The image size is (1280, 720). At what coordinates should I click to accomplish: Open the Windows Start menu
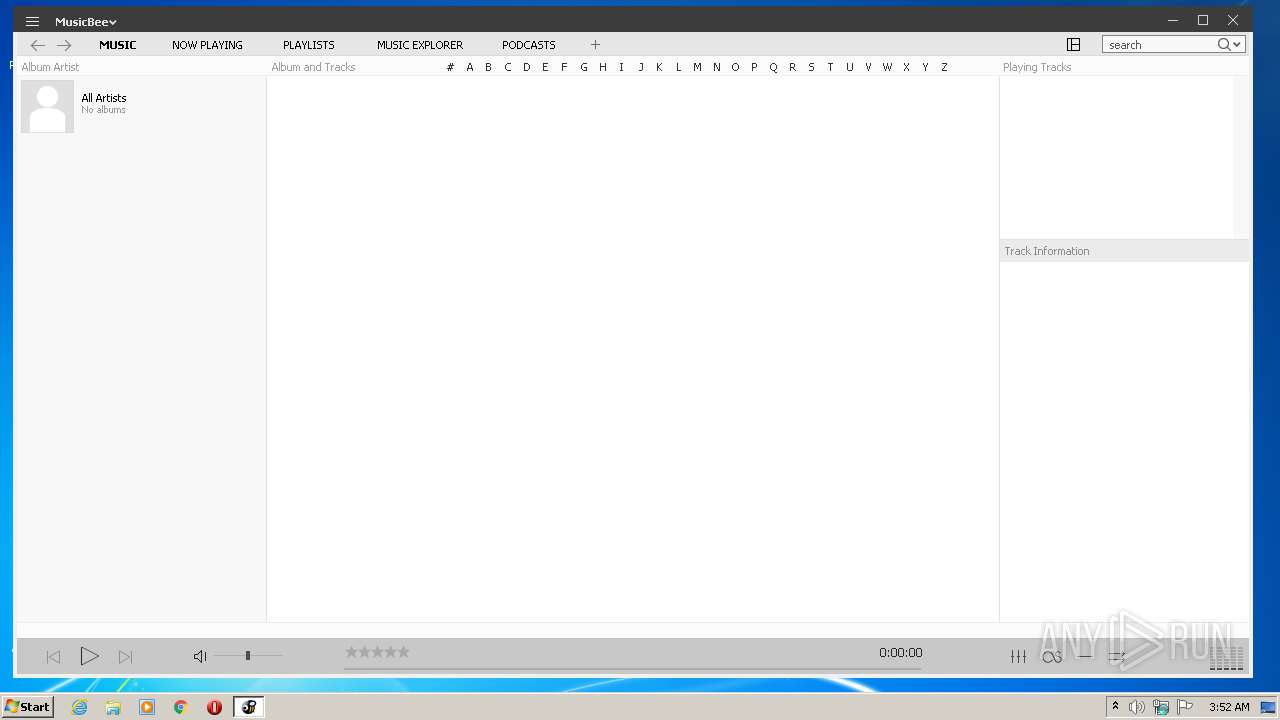(27, 706)
